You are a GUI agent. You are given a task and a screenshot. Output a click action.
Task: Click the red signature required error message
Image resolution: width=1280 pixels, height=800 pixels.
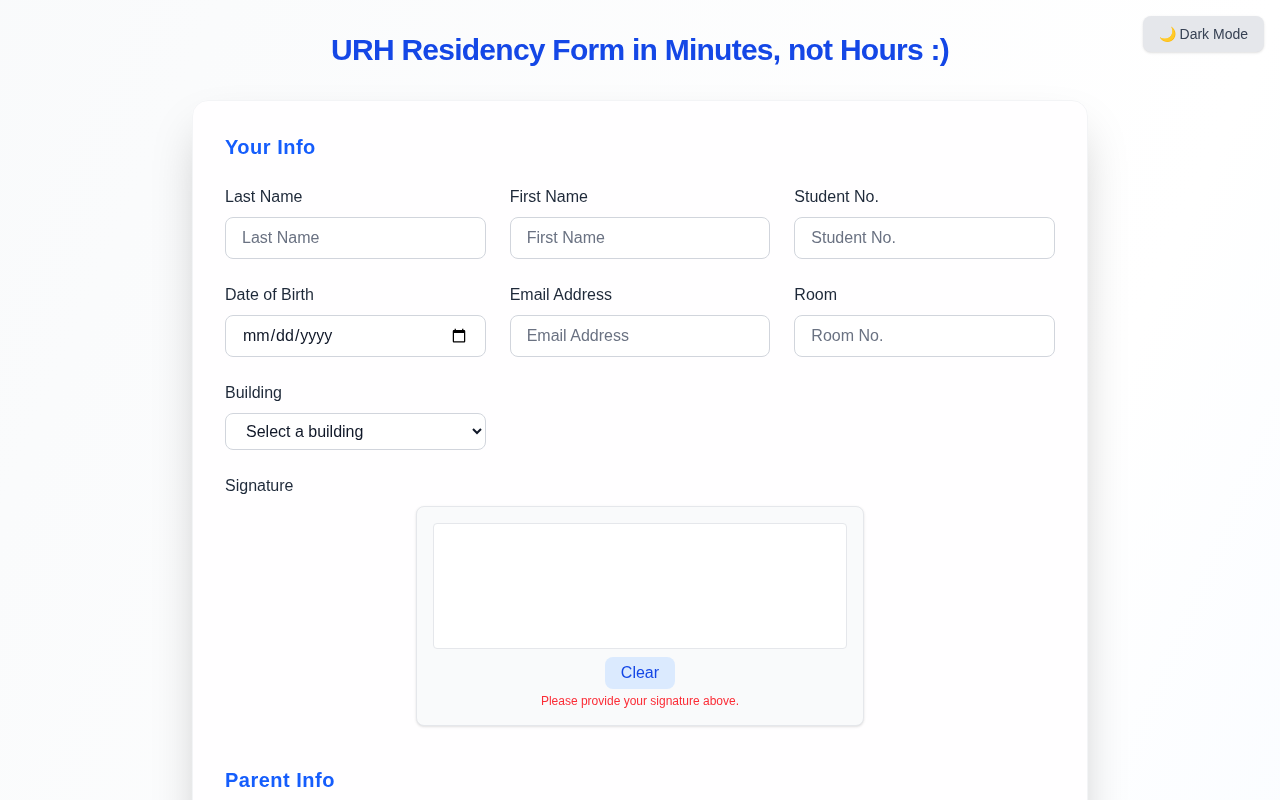639,701
